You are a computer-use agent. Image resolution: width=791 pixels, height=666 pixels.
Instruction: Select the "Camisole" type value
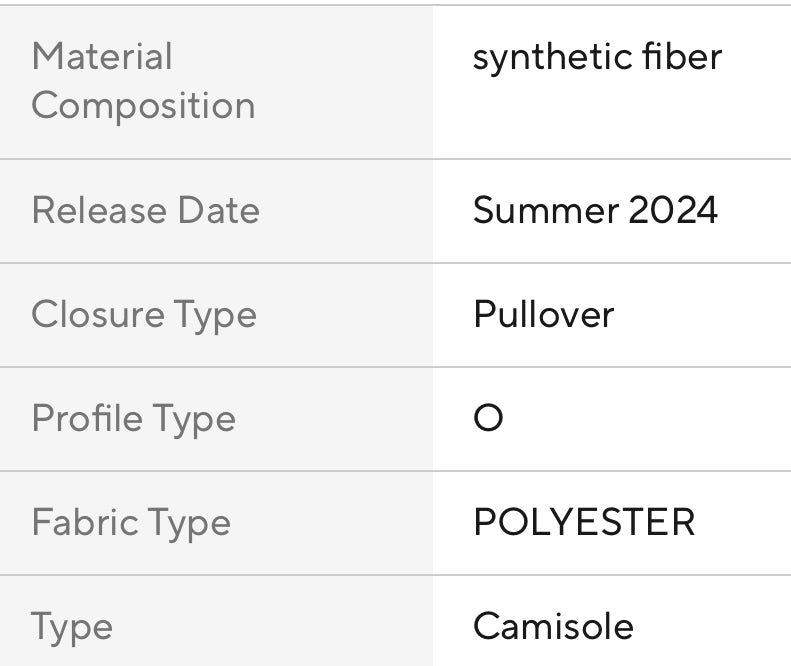coord(553,626)
